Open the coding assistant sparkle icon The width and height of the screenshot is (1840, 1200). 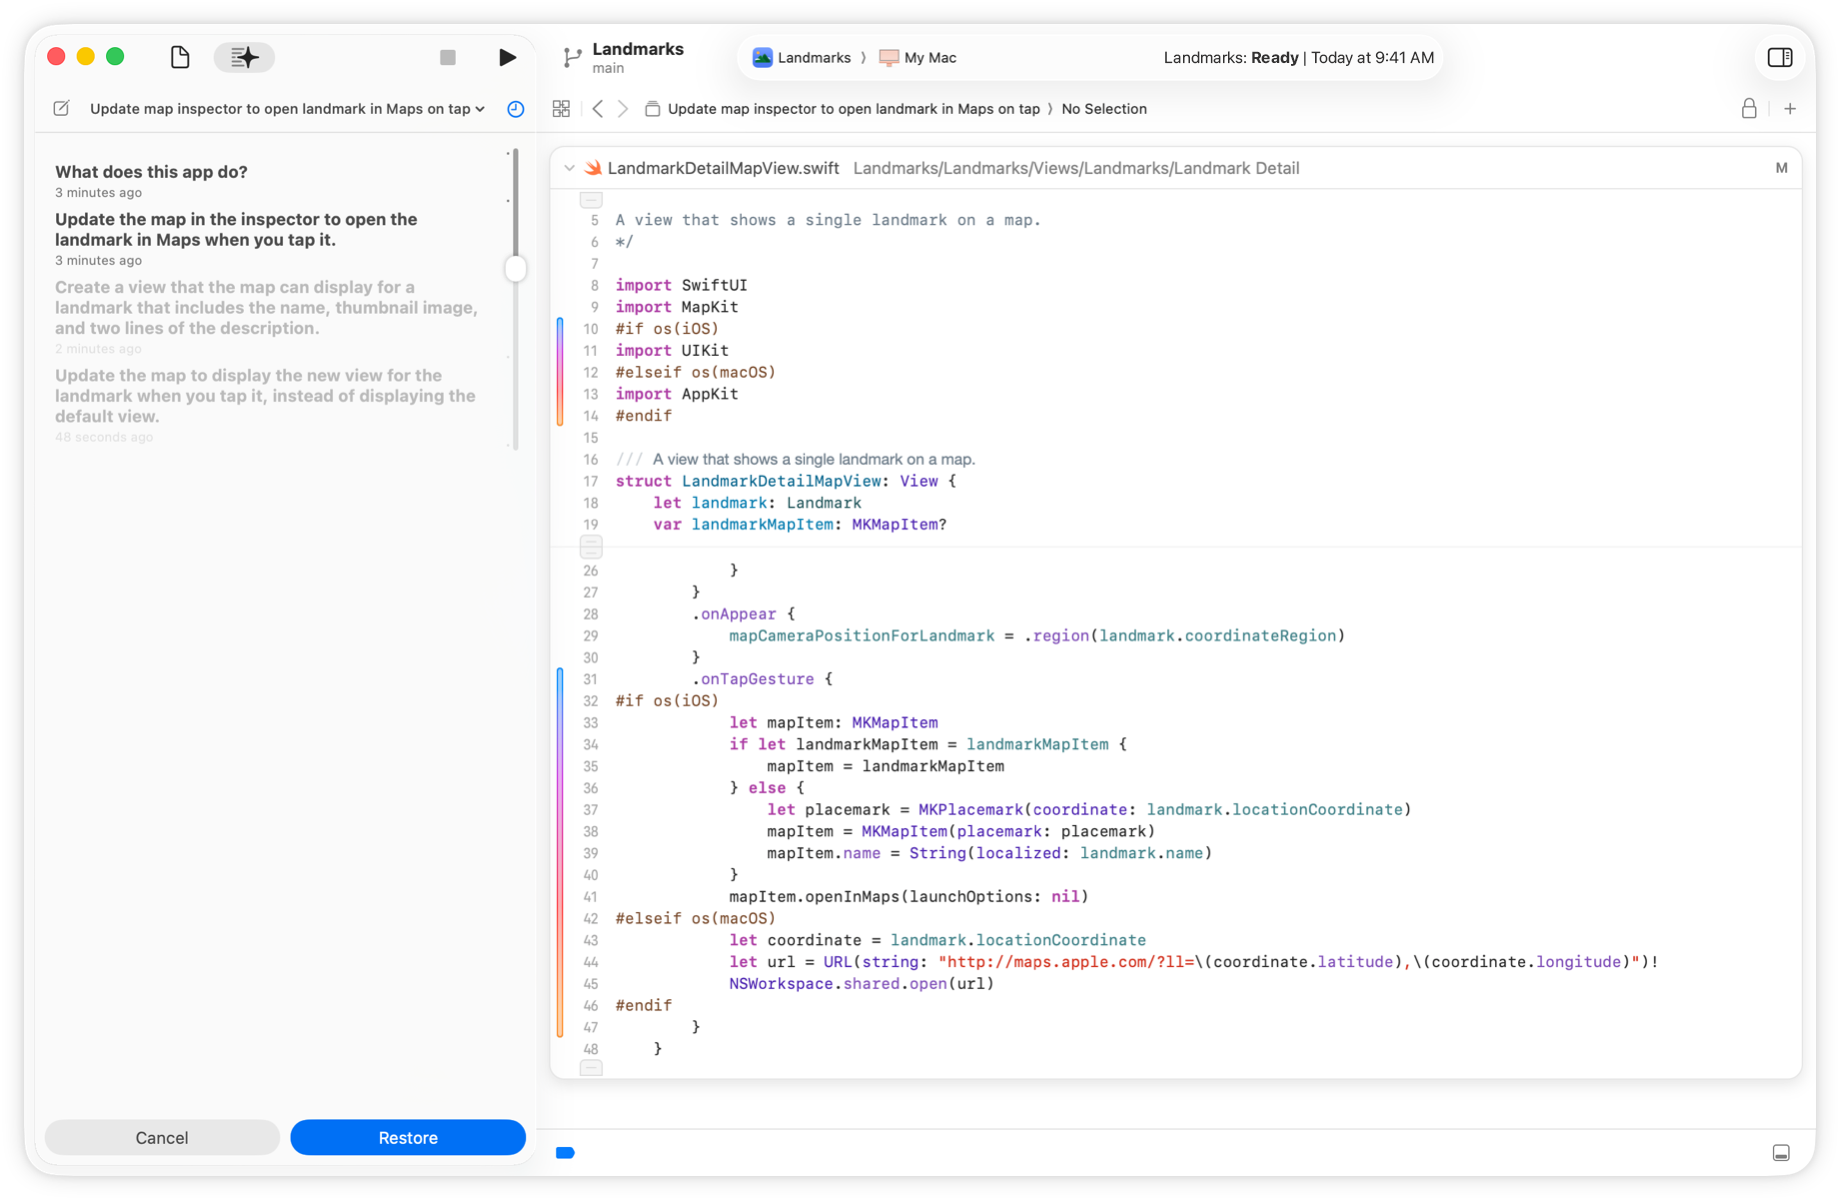click(x=243, y=57)
